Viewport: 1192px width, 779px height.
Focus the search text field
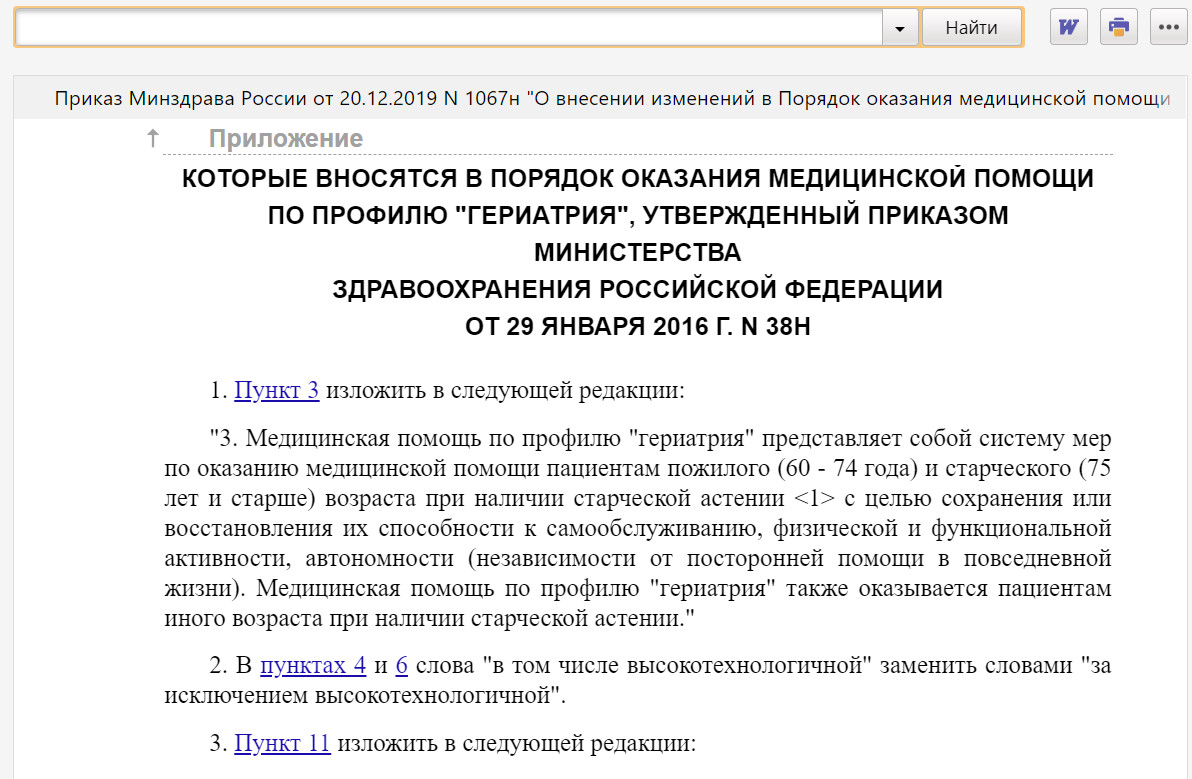pos(448,28)
